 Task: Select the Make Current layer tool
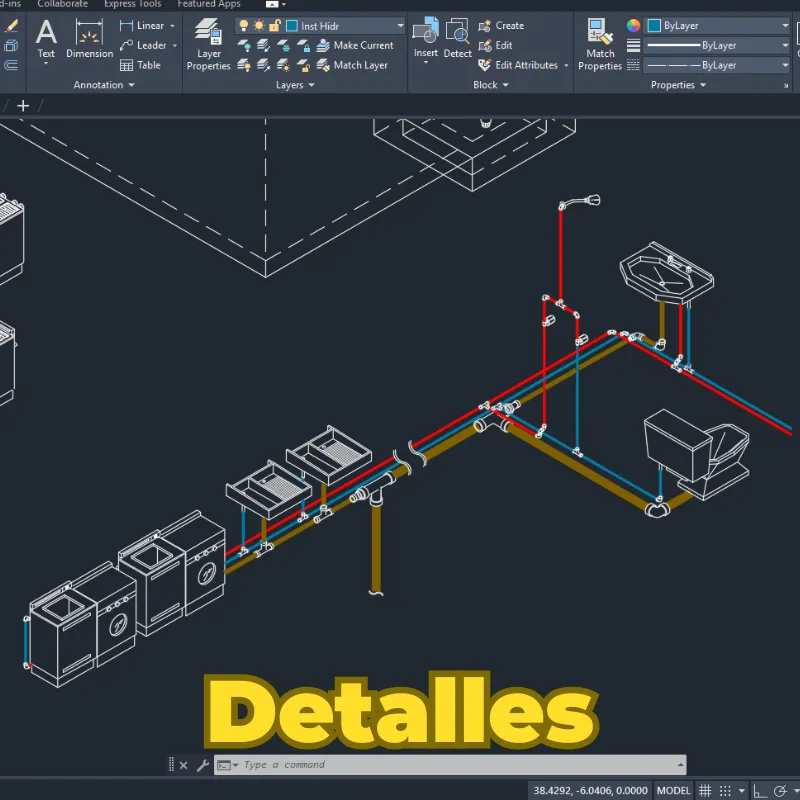pyautogui.click(x=356, y=45)
